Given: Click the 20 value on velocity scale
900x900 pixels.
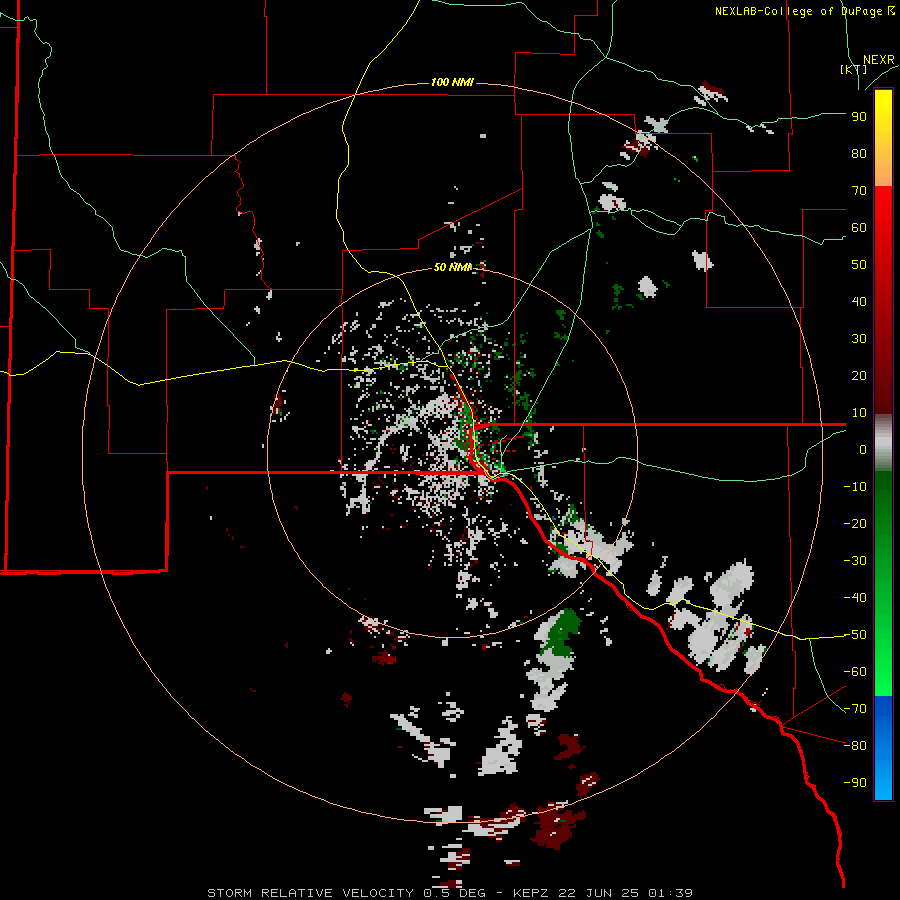Looking at the screenshot, I should pyautogui.click(x=859, y=376).
